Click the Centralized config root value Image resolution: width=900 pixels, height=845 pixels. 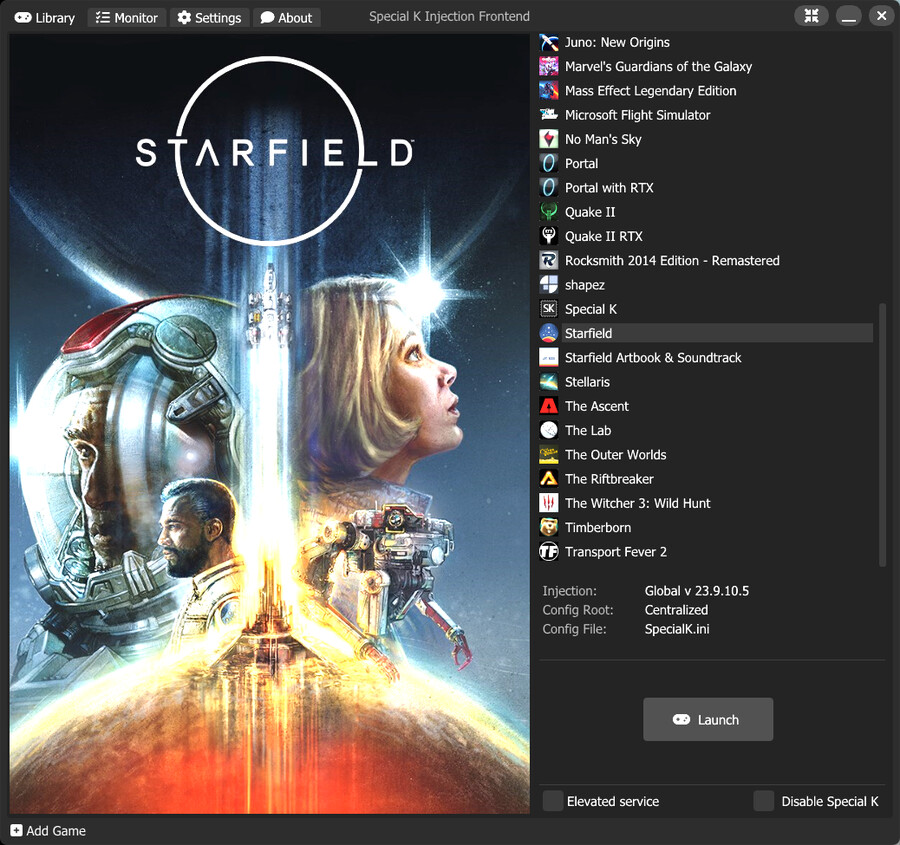tap(676, 610)
